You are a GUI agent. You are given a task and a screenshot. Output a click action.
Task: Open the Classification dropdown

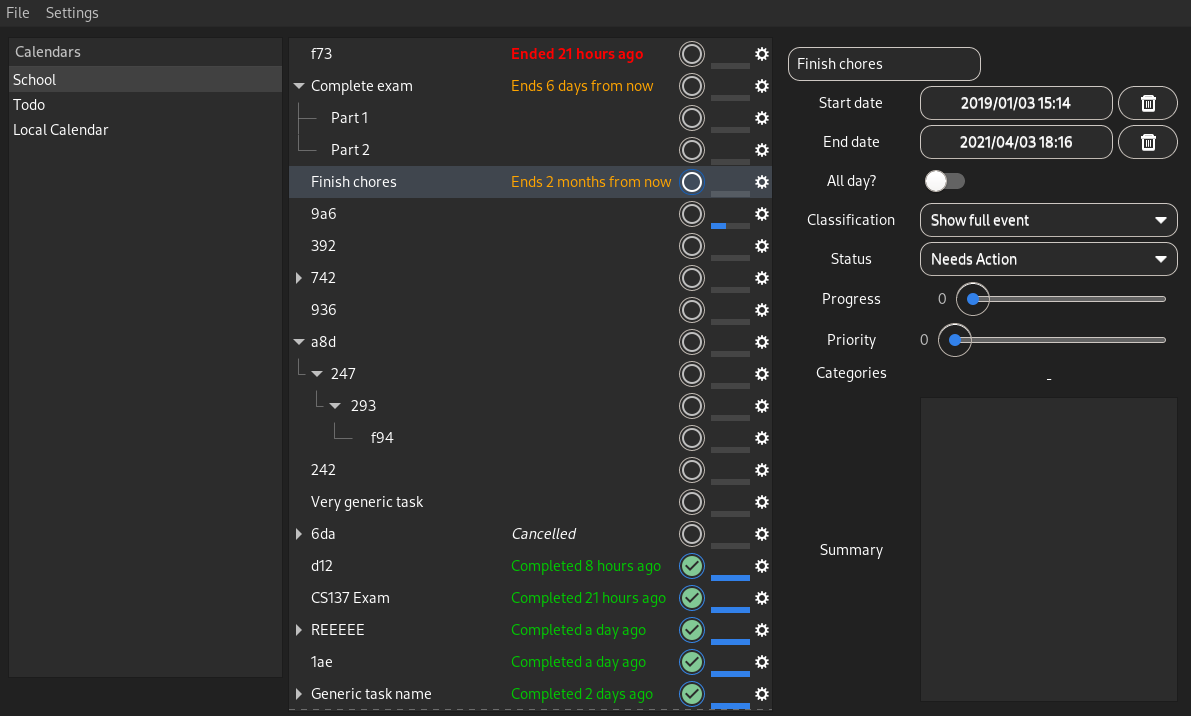[1048, 220]
